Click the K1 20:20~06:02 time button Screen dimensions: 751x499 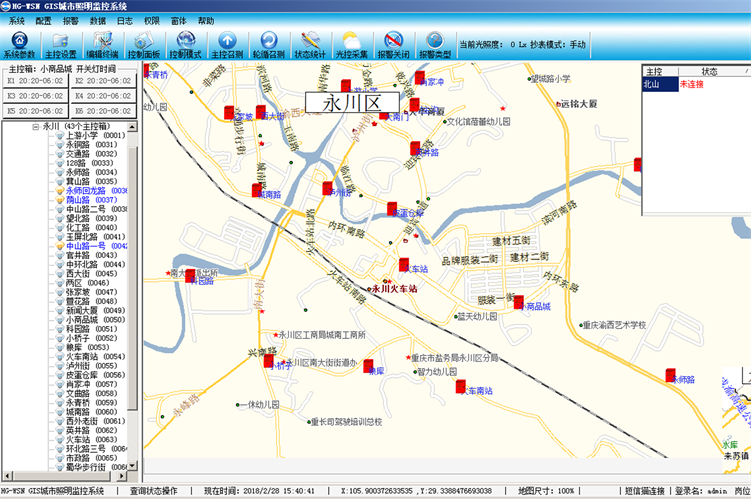pyautogui.click(x=34, y=81)
